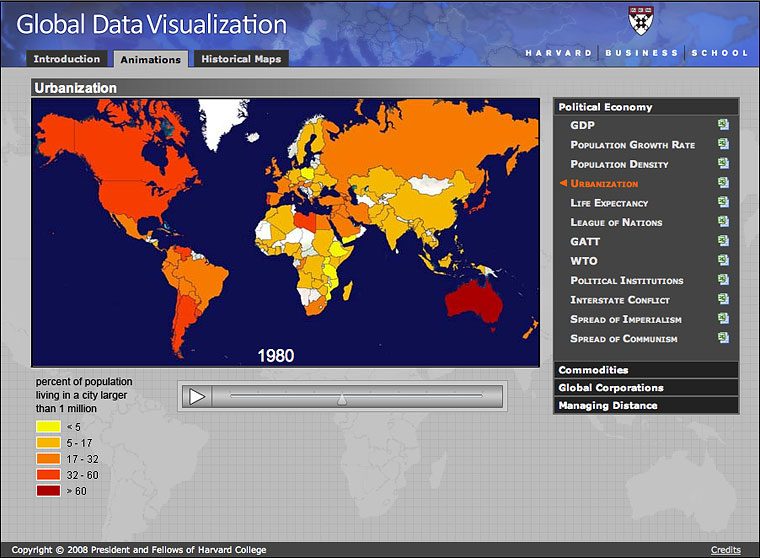This screenshot has width=760, height=558.
Task: Open the Credits link
Action: pyautogui.click(x=725, y=550)
